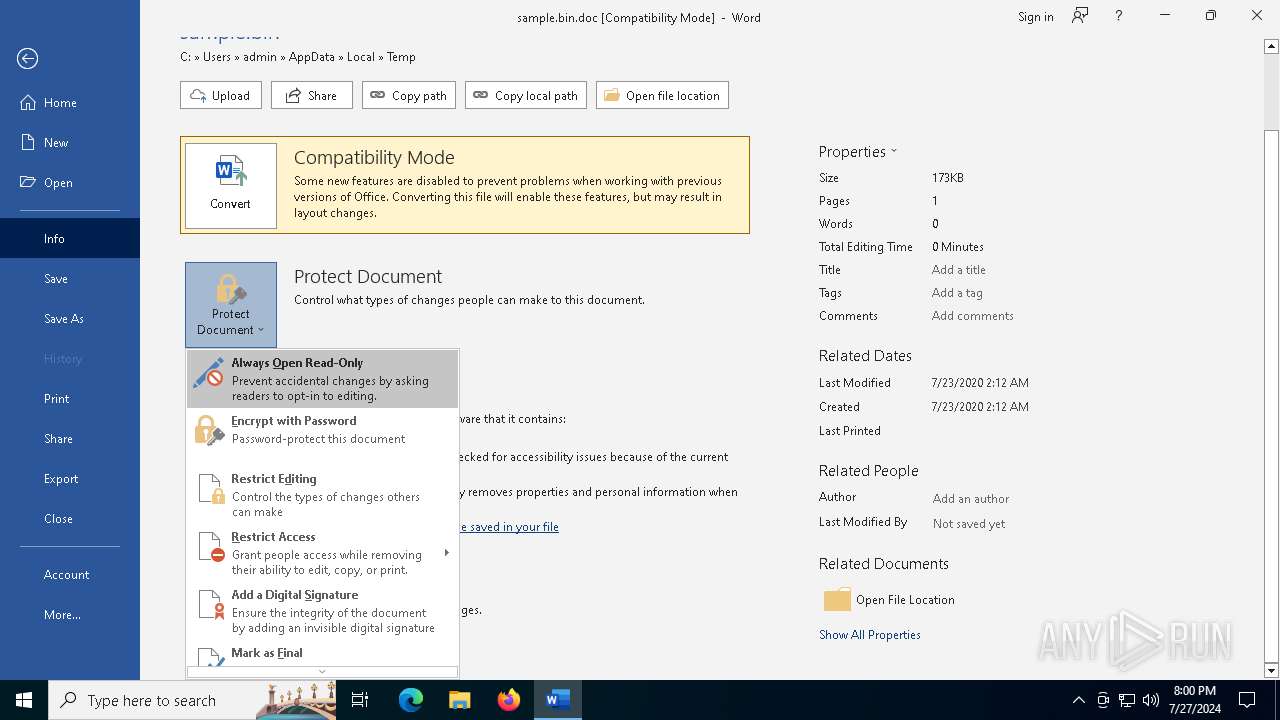Viewport: 1280px width, 720px height.
Task: Open the Print page
Action: point(70,399)
